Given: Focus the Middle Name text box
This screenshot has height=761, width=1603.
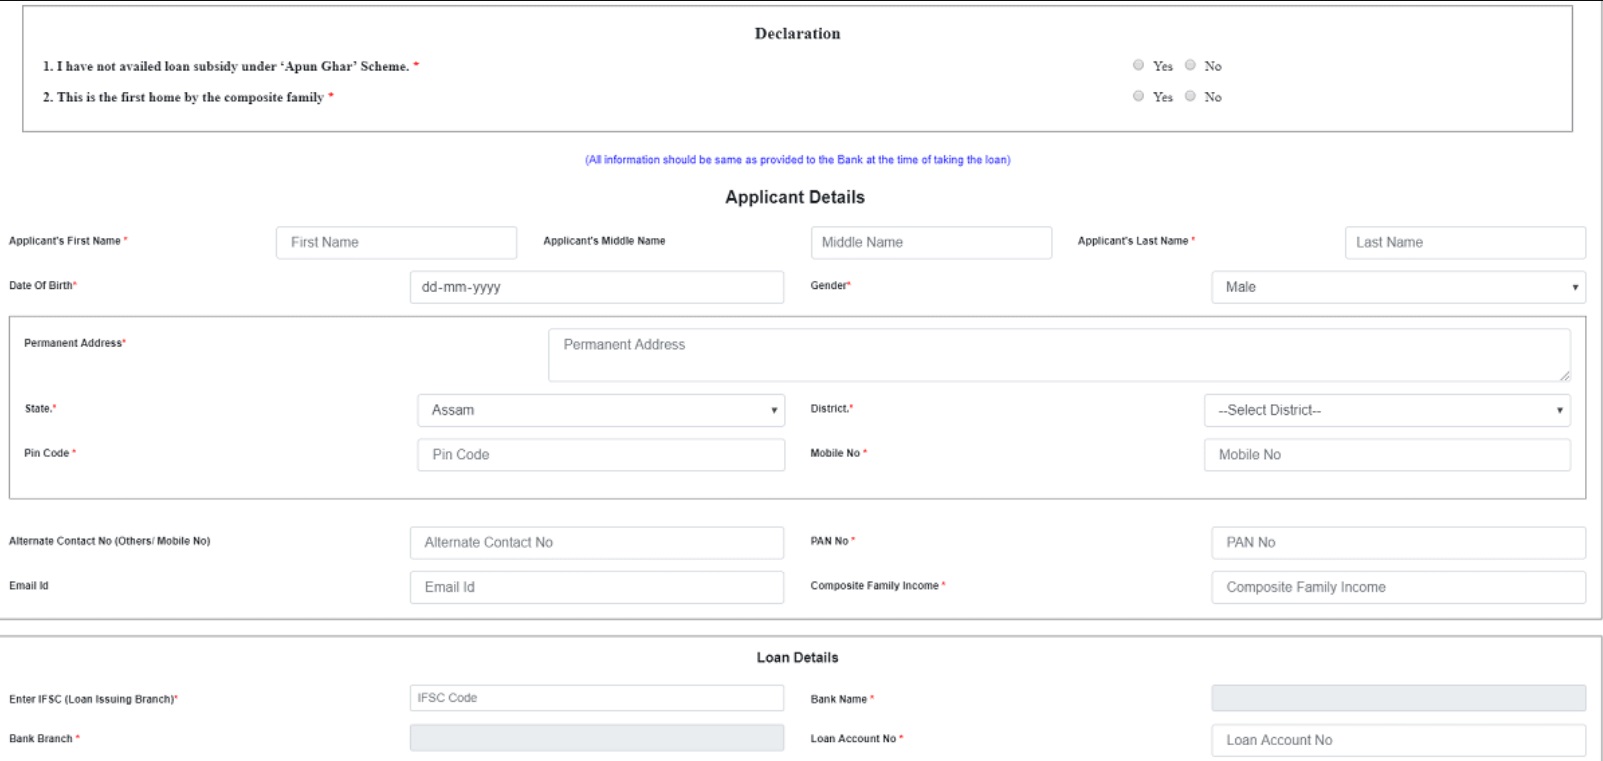Looking at the screenshot, I should tap(931, 243).
